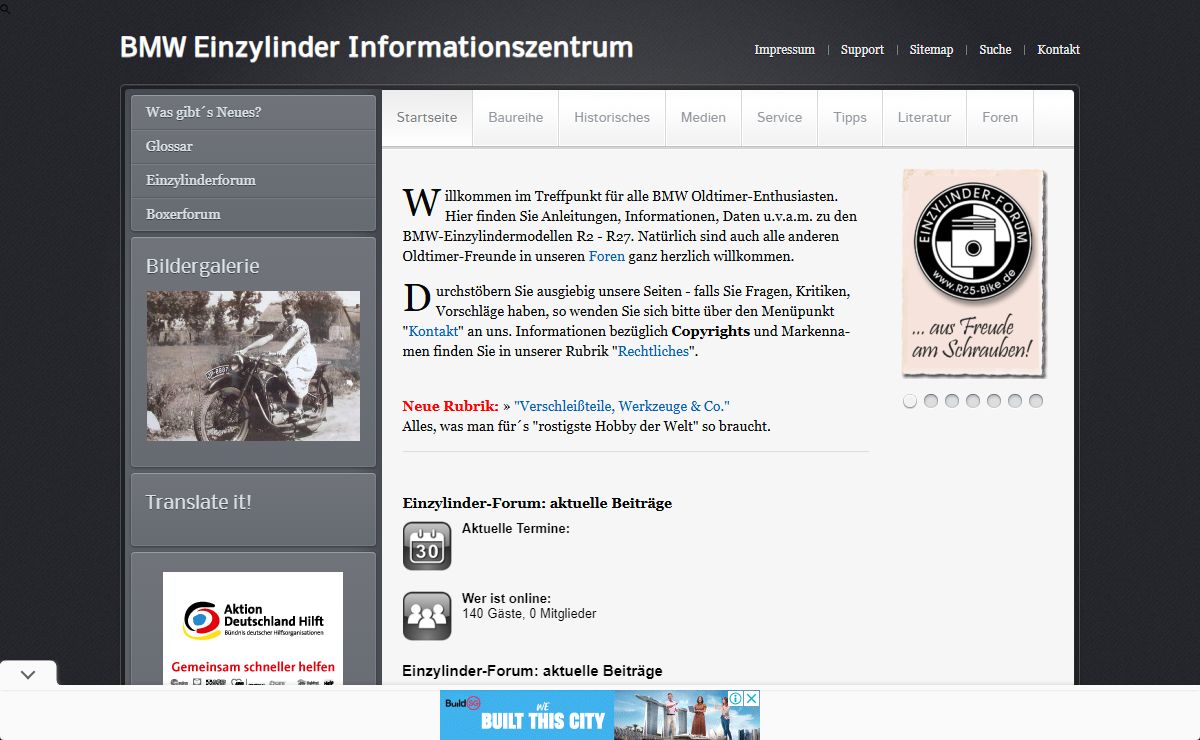Follow the 'Kontakt' link in the paragraph
This screenshot has height=740, width=1200.
(x=433, y=331)
